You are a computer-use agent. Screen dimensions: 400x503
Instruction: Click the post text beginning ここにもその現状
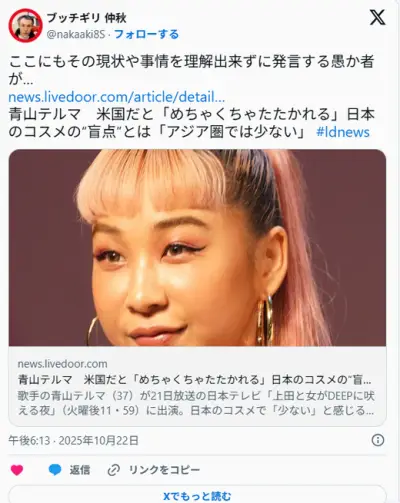[x=191, y=70]
